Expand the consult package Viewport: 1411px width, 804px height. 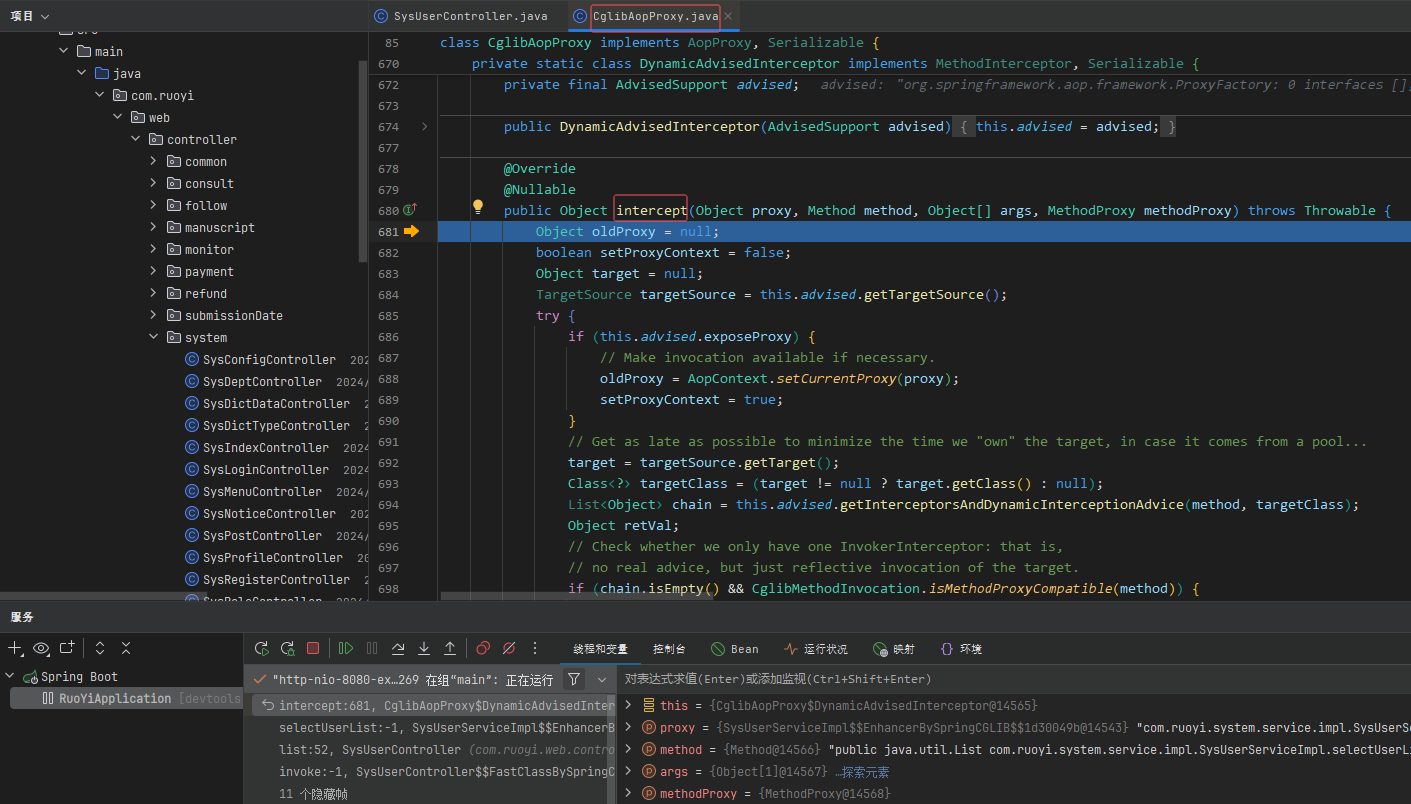click(x=153, y=183)
